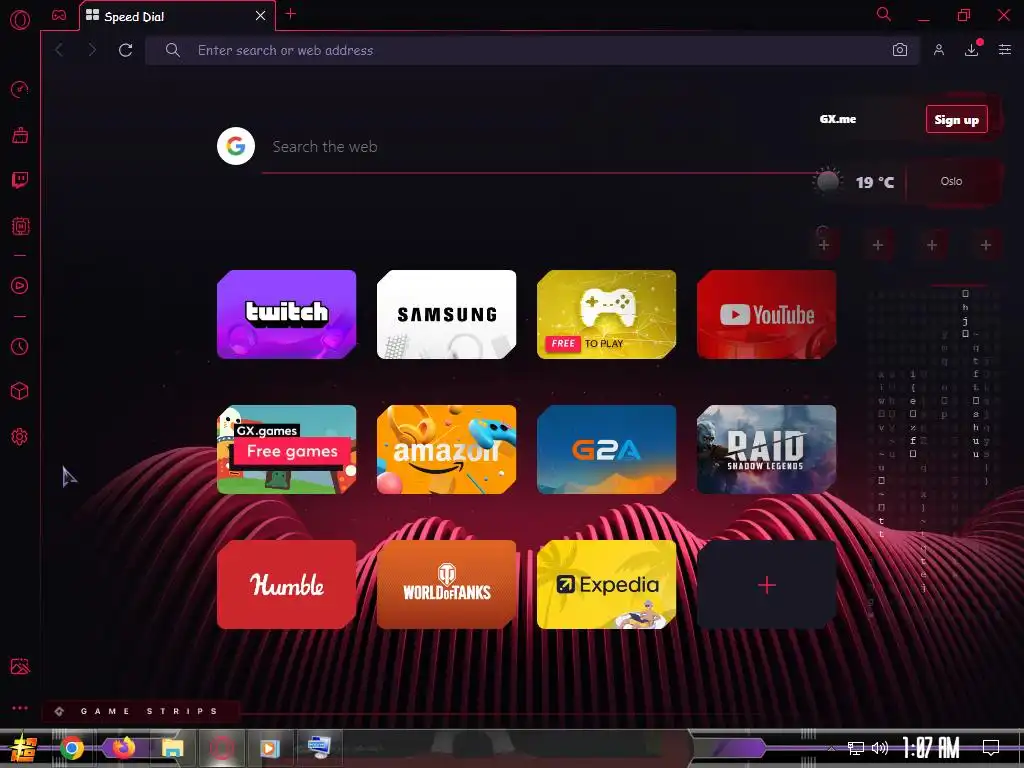This screenshot has height=768, width=1024.
Task: Click Opera GX taskbar icon
Action: click(x=222, y=748)
